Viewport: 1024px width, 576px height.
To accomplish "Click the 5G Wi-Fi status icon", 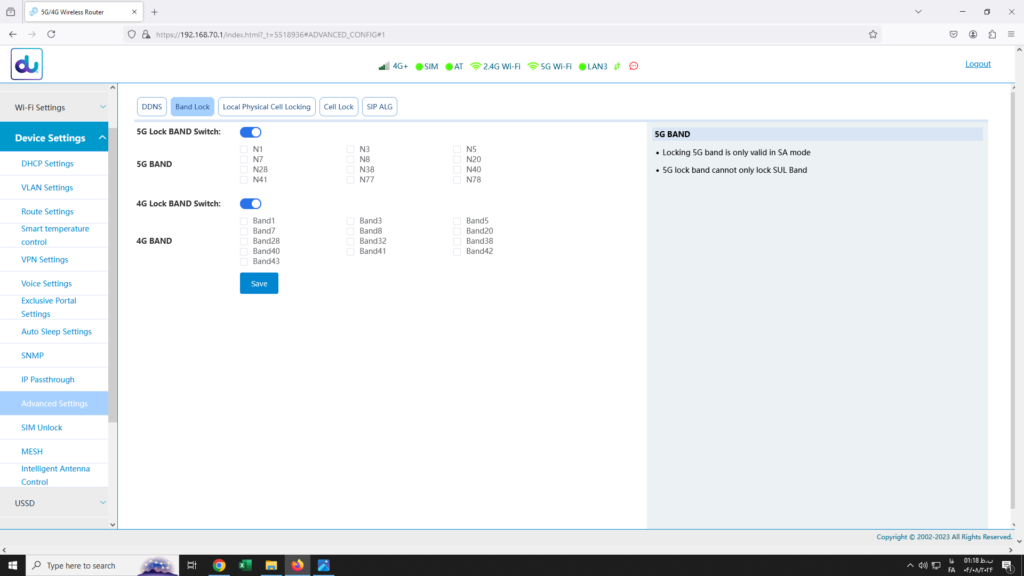I will pos(533,66).
